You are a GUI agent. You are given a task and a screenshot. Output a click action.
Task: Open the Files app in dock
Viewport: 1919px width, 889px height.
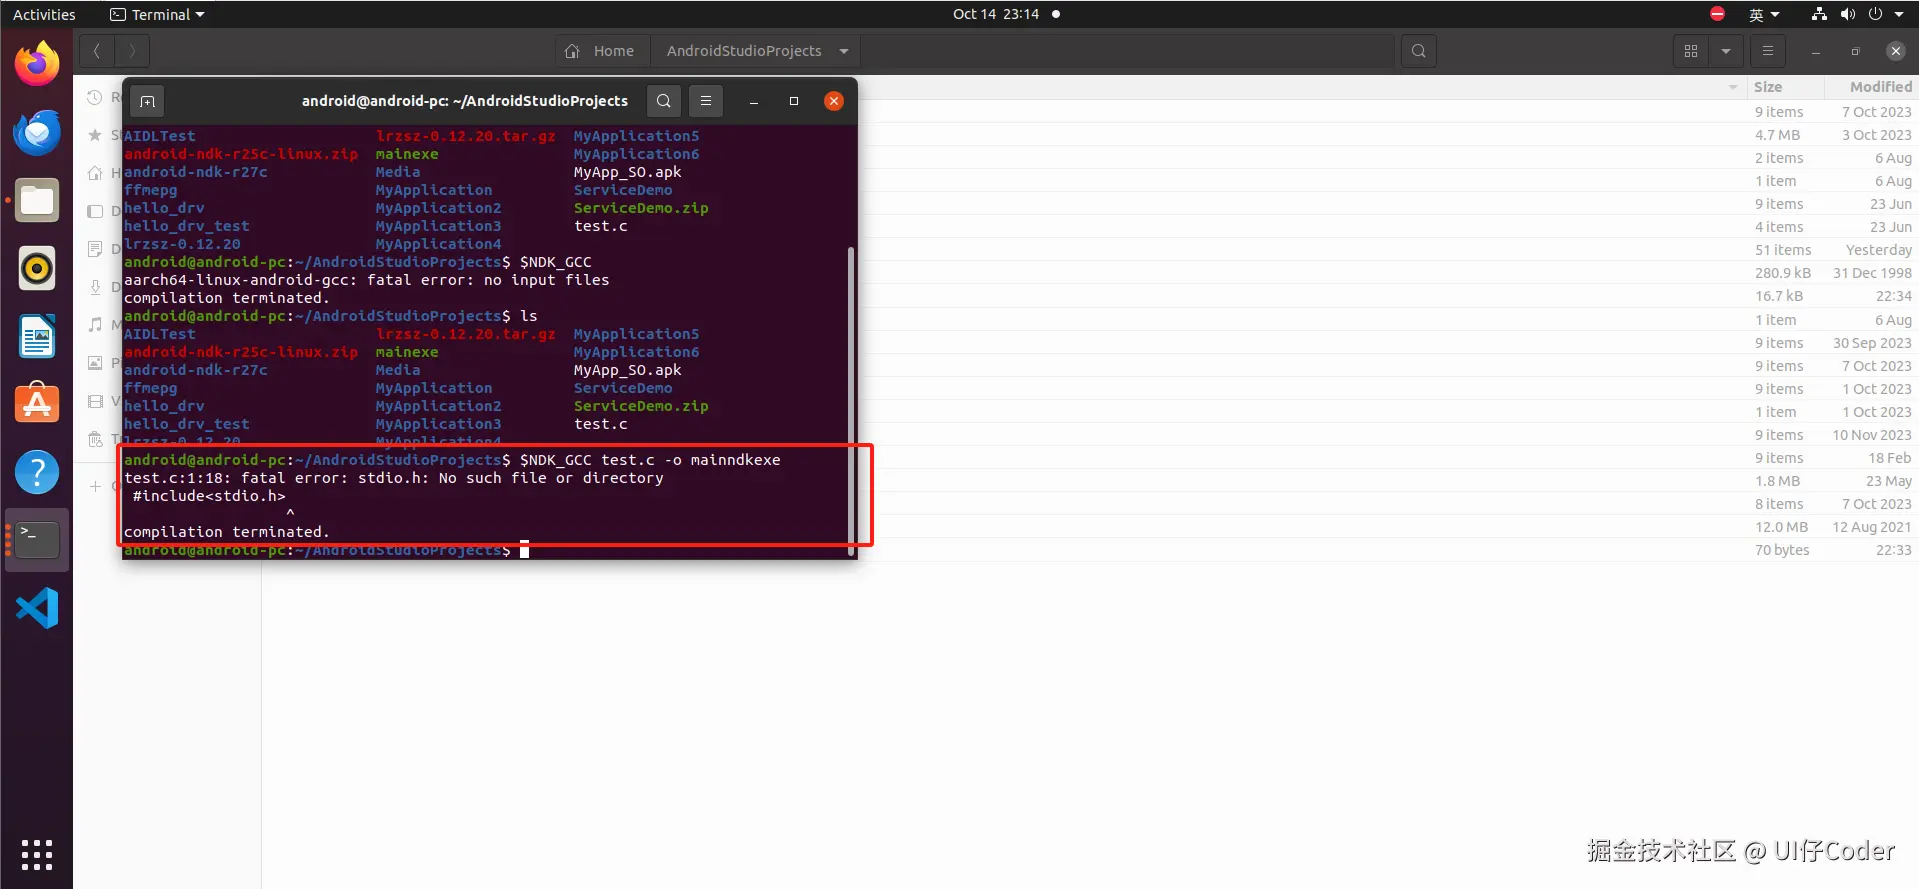tap(37, 200)
